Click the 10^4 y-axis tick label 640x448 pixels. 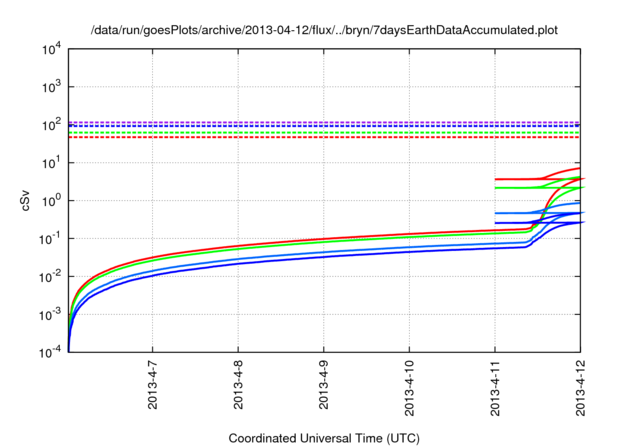tap(52, 49)
